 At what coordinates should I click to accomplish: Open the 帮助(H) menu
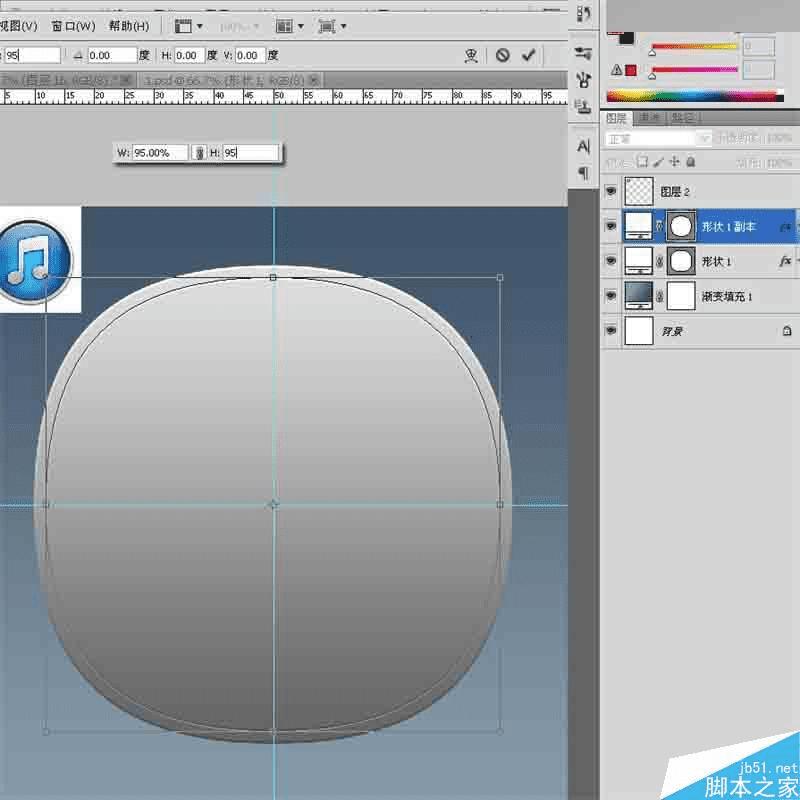click(x=129, y=26)
